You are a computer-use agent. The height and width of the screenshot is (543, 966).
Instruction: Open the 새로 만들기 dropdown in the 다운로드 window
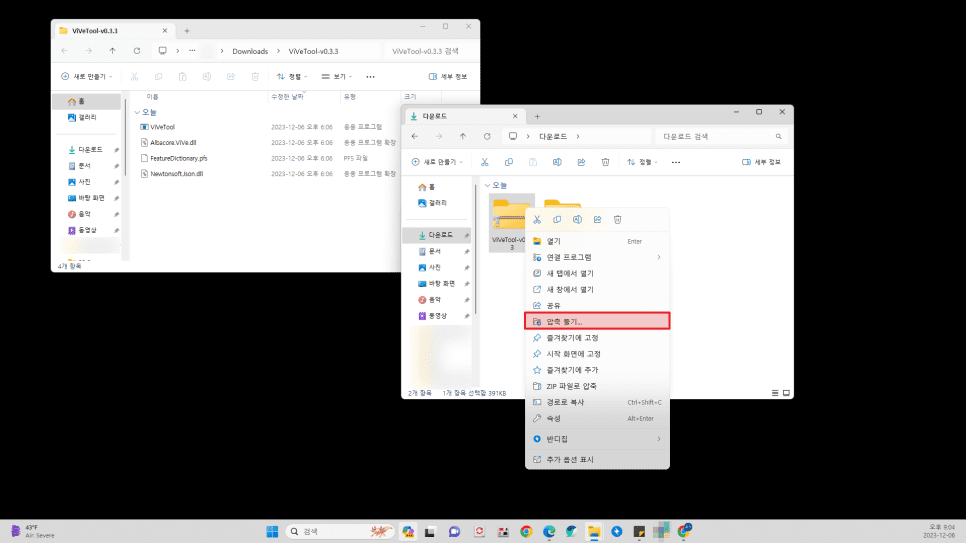click(x=437, y=162)
